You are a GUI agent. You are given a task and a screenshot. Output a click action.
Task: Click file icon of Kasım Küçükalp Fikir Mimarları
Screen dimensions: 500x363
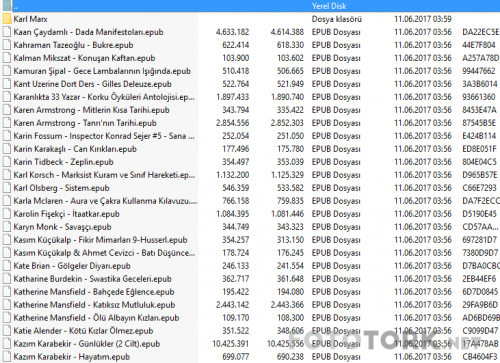7,240
